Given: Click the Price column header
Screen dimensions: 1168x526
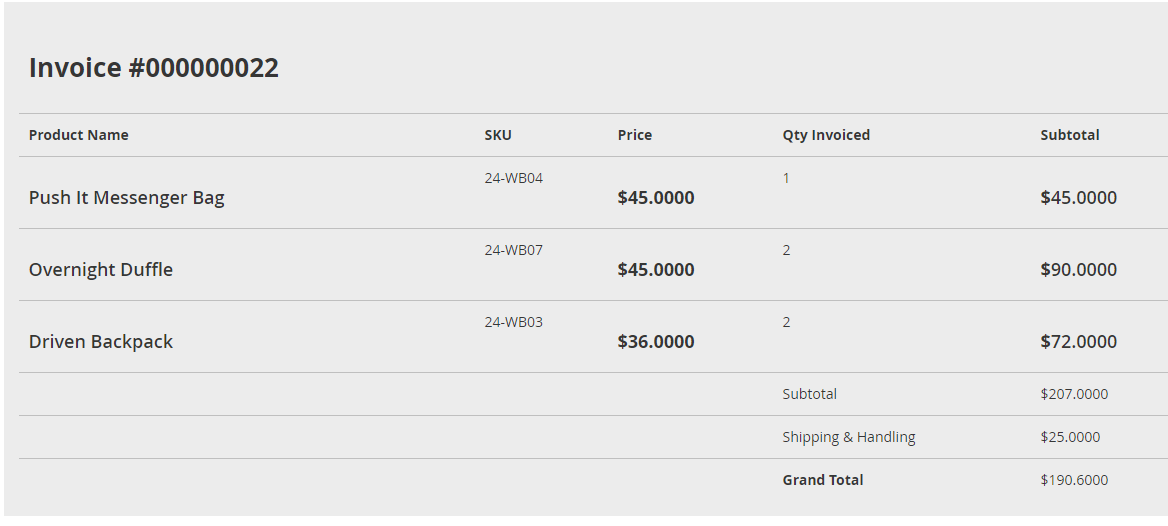Looking at the screenshot, I should [x=635, y=135].
